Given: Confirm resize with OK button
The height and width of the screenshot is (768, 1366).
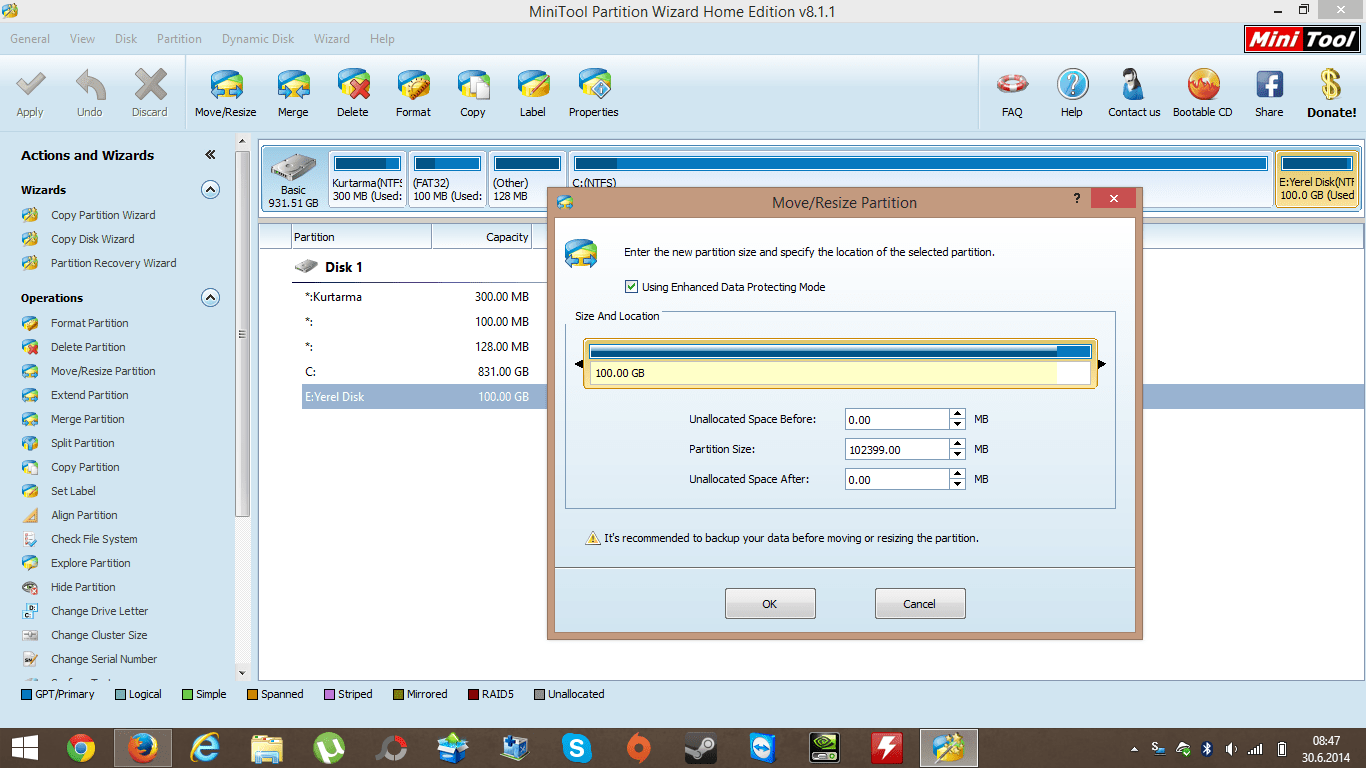Looking at the screenshot, I should point(770,604).
